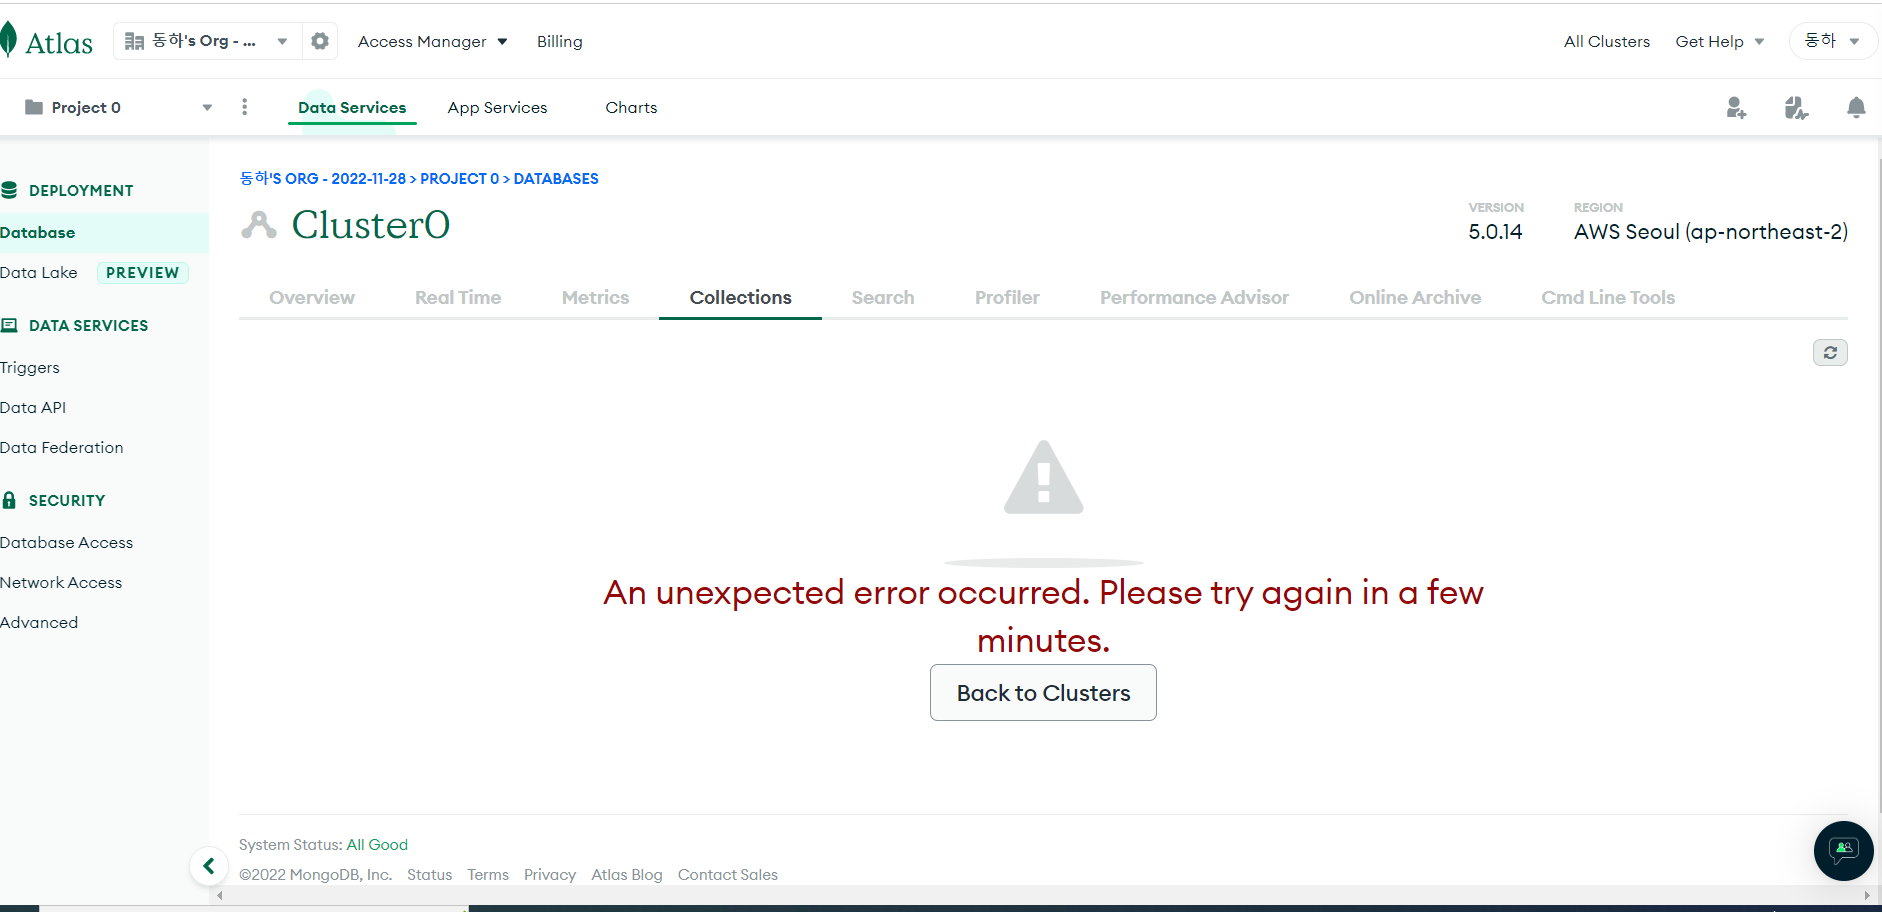Open the Online Archive tab
Screen dimensions: 1882x912
[x=1415, y=297]
